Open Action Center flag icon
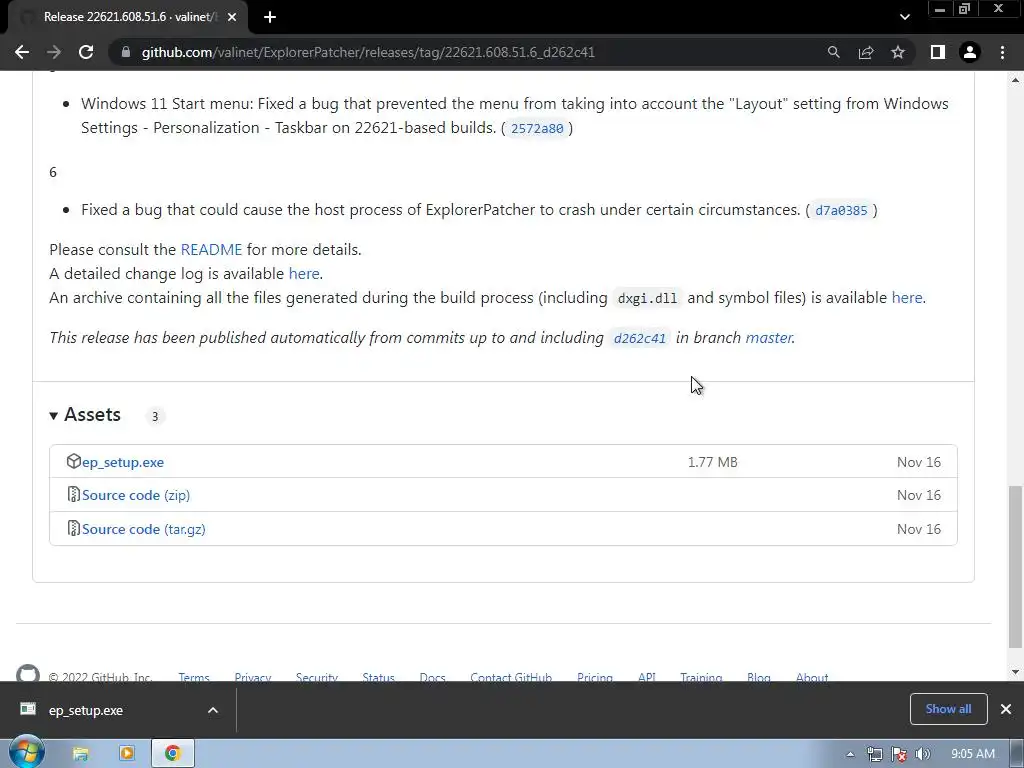The height and width of the screenshot is (768, 1024). click(899, 754)
